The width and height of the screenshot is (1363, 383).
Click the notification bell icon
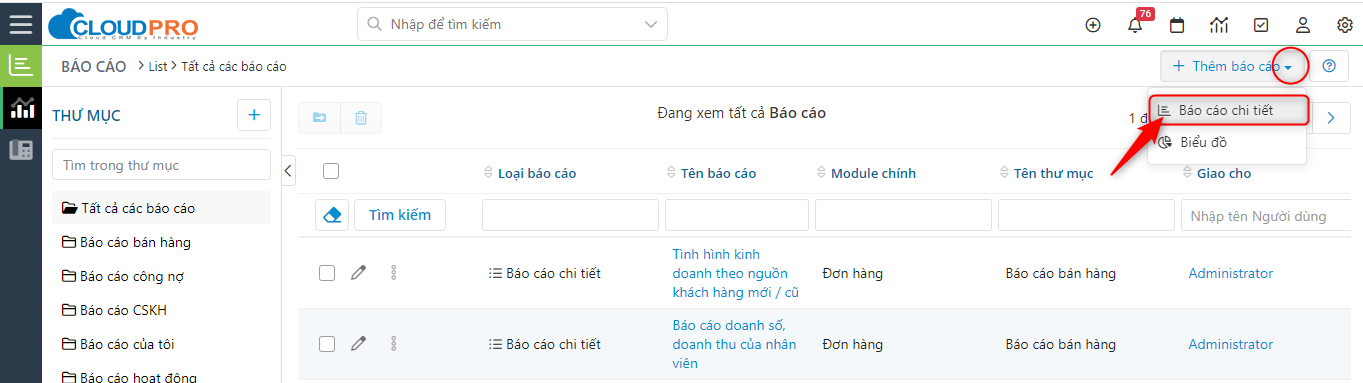1135,25
